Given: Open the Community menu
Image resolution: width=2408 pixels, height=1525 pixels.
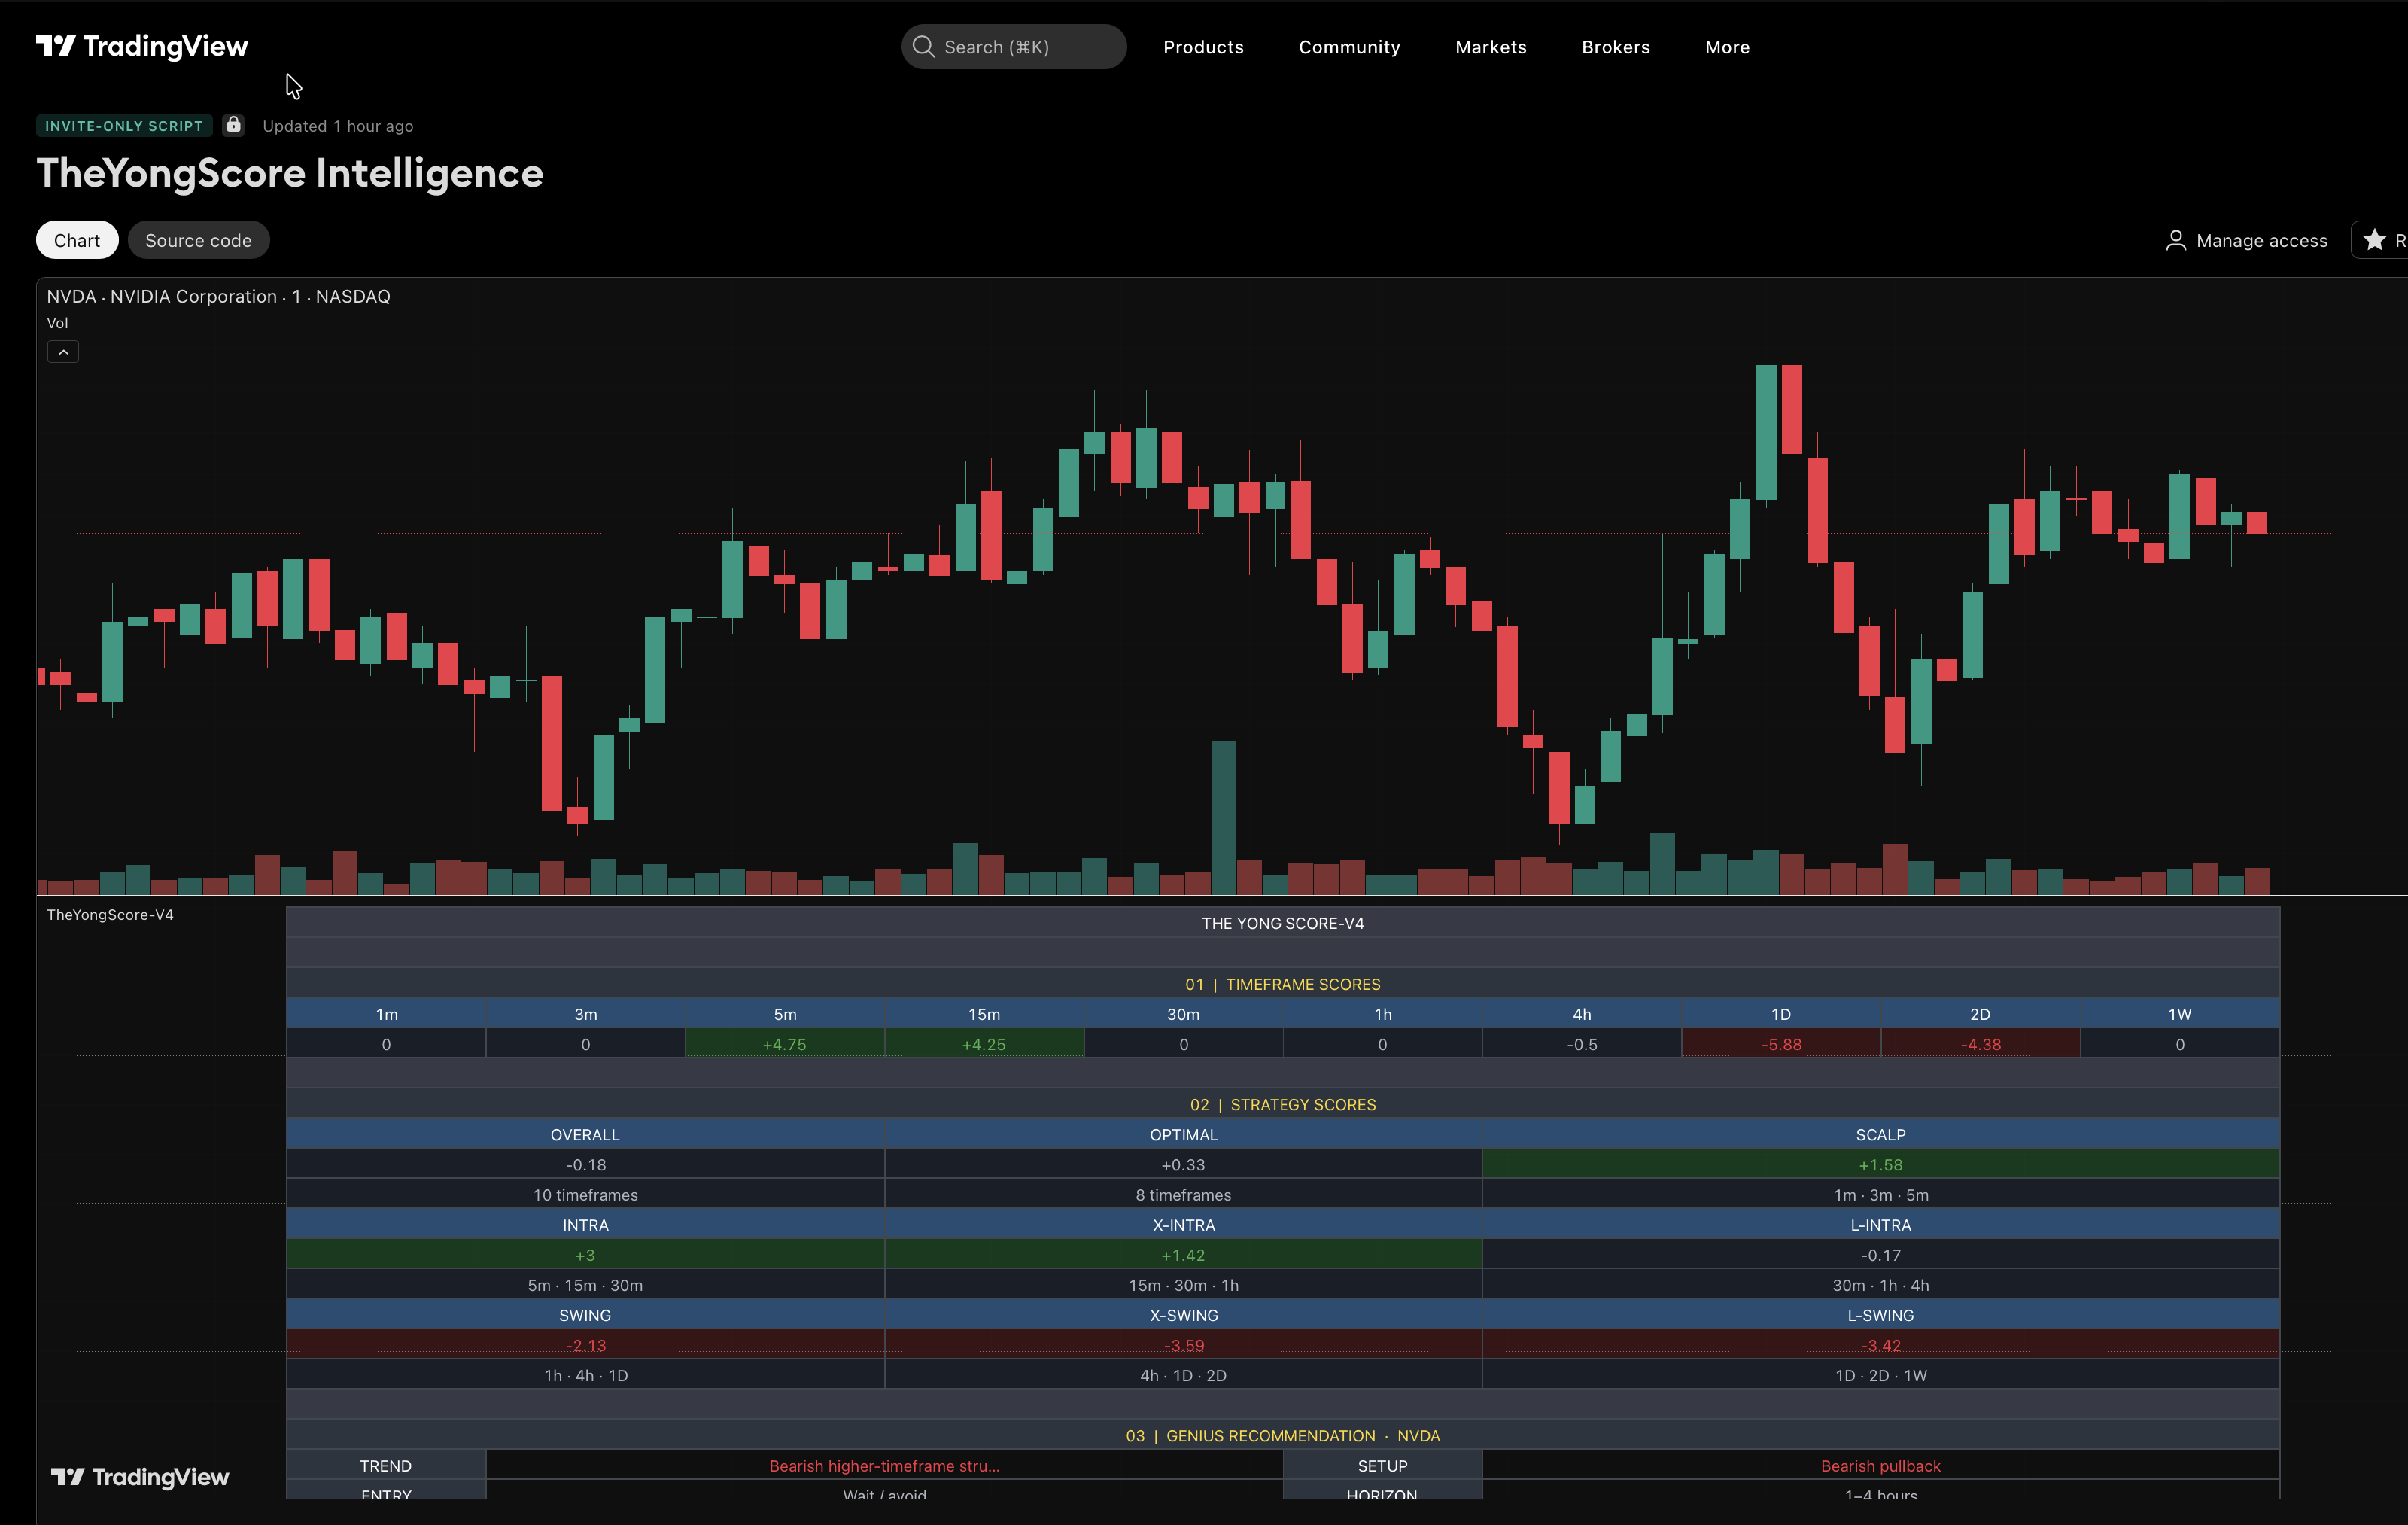Looking at the screenshot, I should (1349, 47).
